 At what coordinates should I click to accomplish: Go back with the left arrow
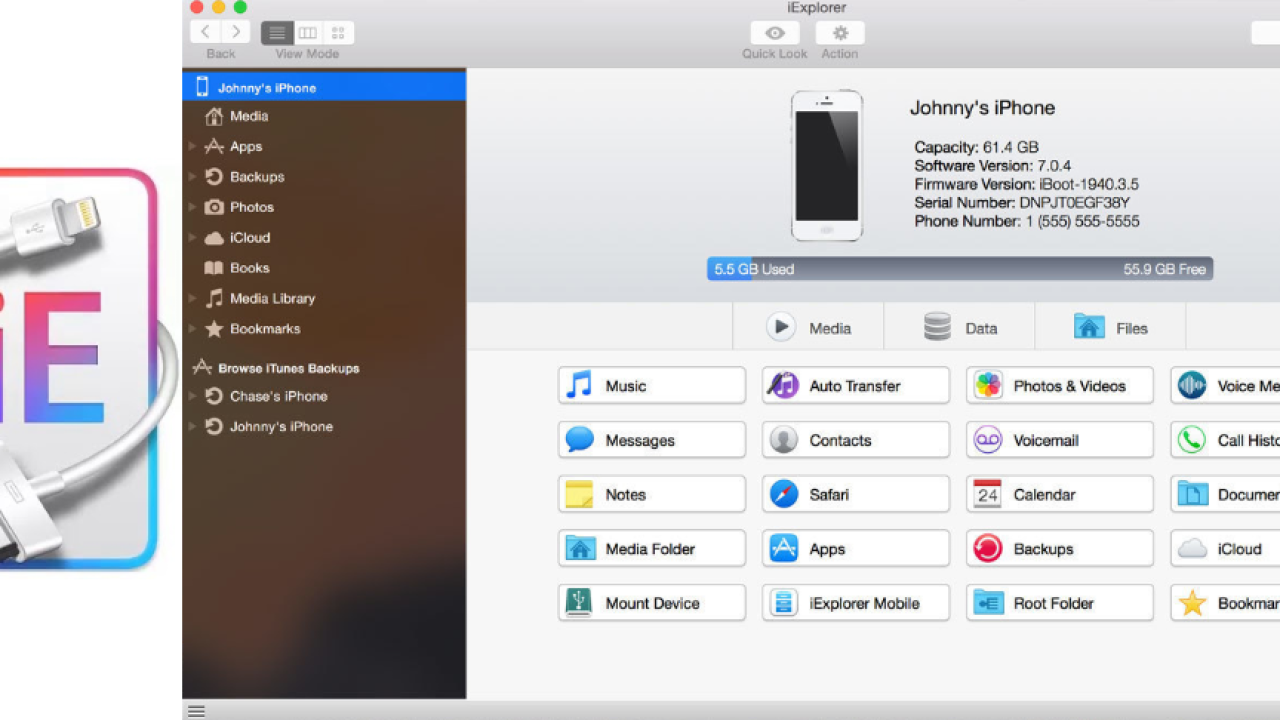pyautogui.click(x=205, y=33)
